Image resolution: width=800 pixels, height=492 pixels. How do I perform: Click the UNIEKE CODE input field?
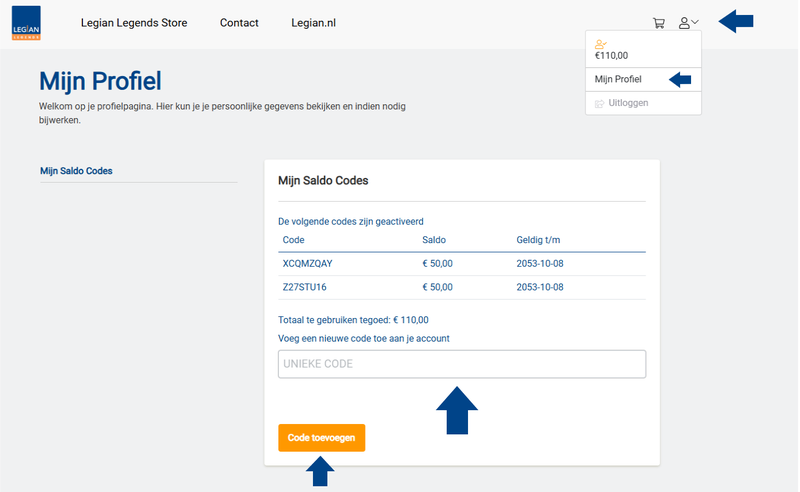pyautogui.click(x=462, y=364)
